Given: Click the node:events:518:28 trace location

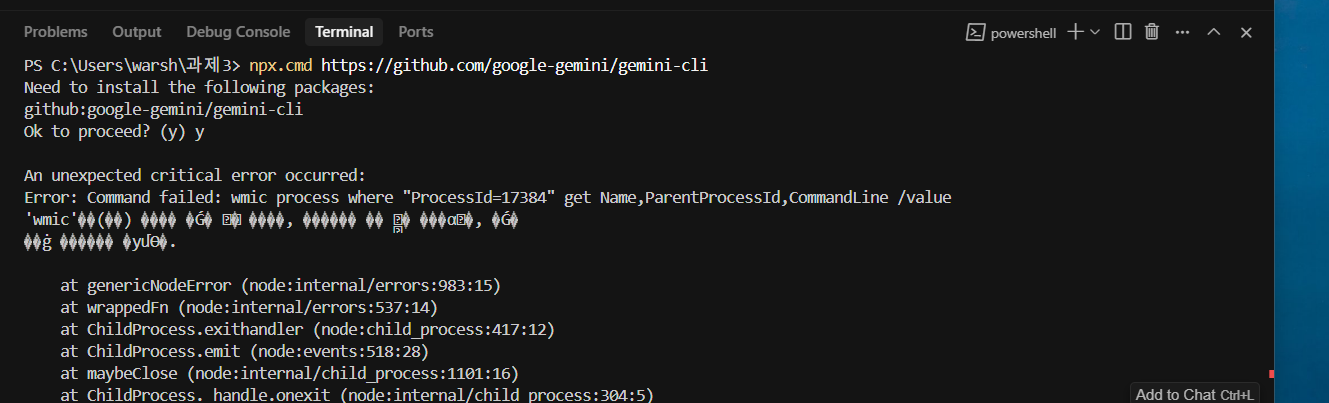Looking at the screenshot, I should (338, 351).
